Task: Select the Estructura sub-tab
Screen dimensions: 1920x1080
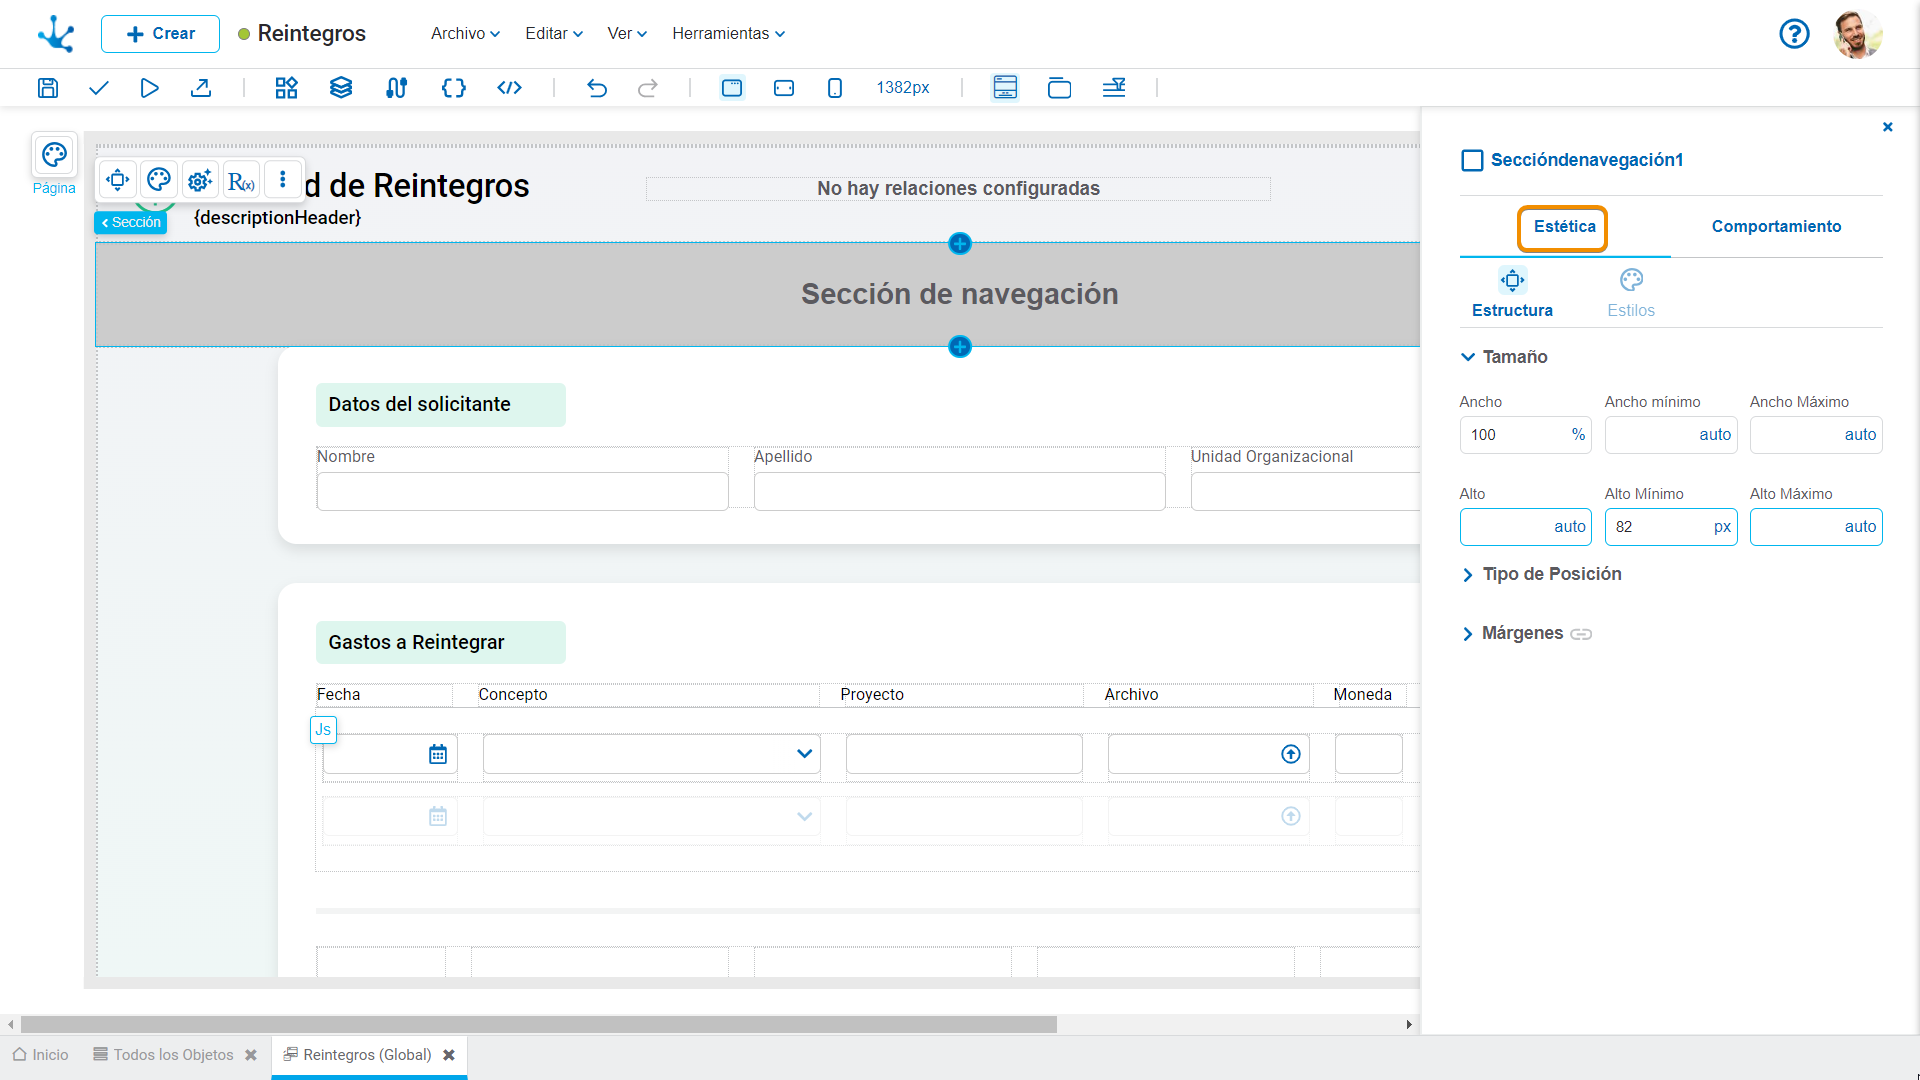Action: tap(1512, 294)
